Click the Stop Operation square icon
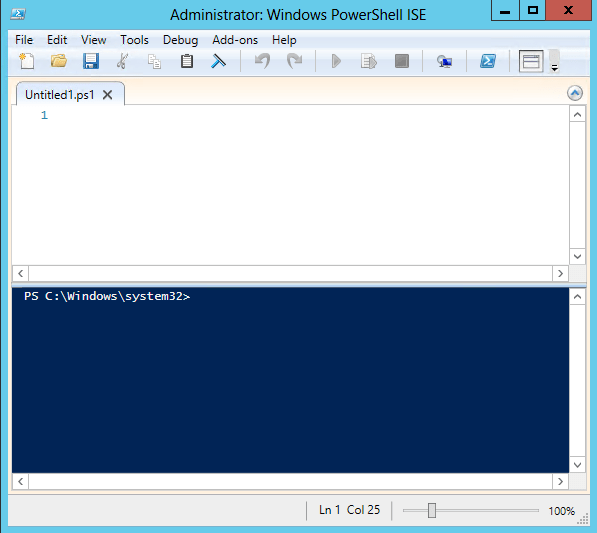 (402, 61)
